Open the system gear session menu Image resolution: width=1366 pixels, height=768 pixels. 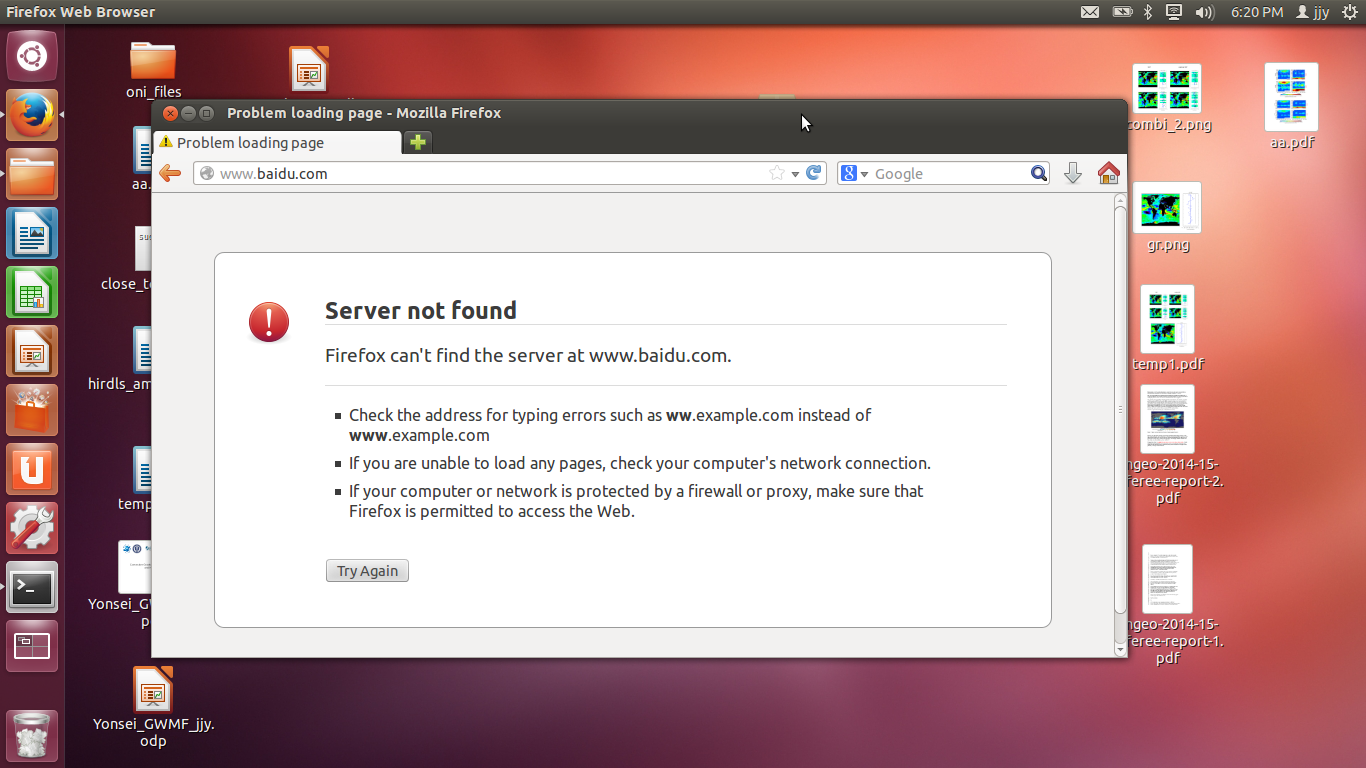[1350, 12]
